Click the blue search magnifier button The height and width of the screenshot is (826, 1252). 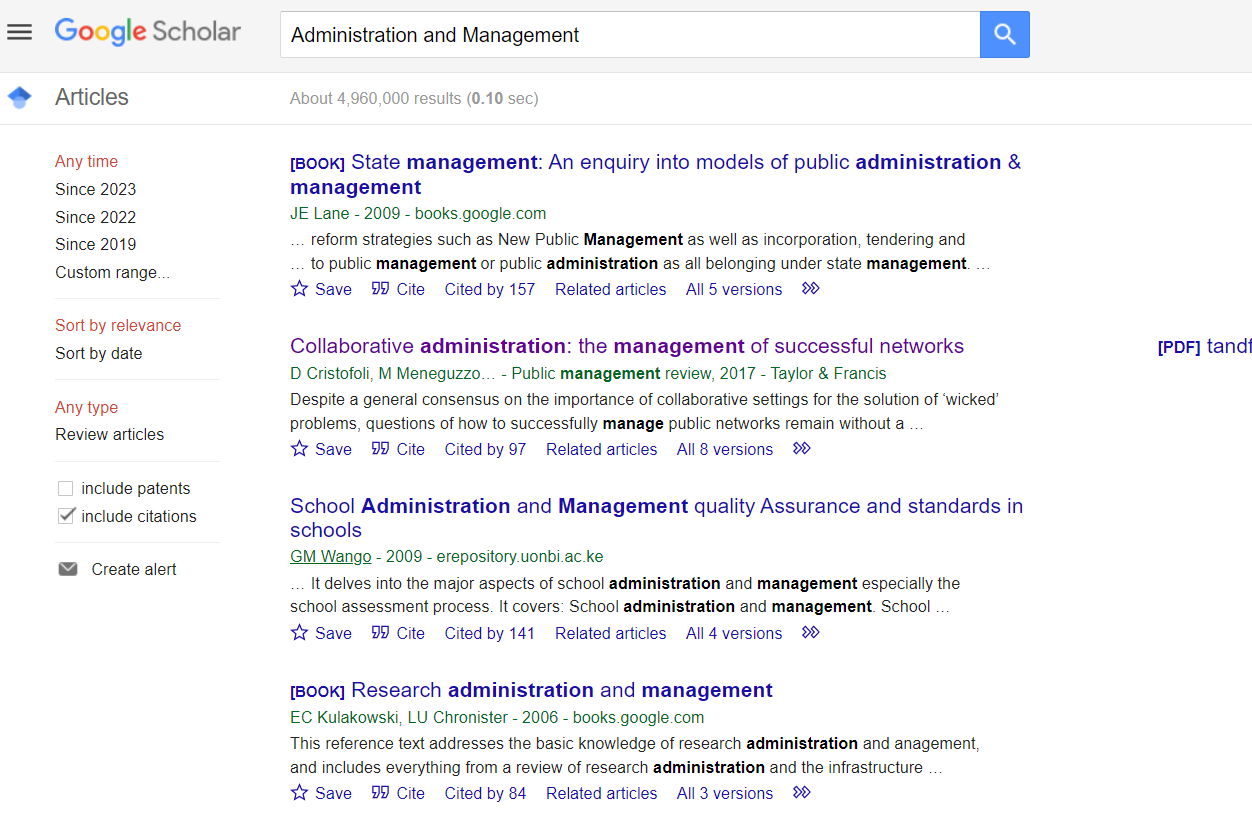[x=1004, y=34]
